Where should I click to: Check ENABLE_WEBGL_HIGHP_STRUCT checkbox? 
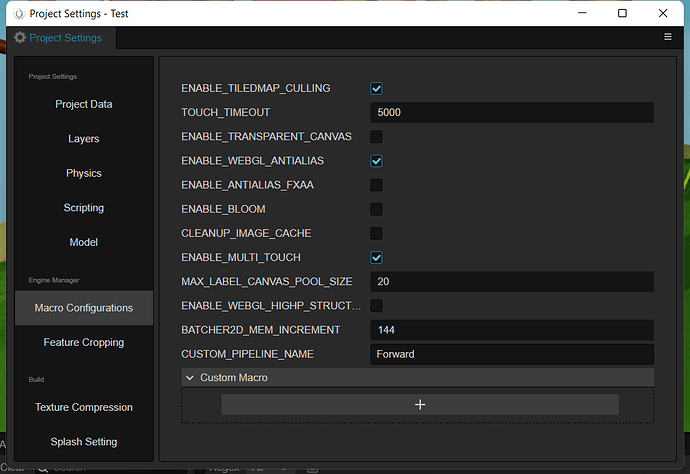[376, 306]
